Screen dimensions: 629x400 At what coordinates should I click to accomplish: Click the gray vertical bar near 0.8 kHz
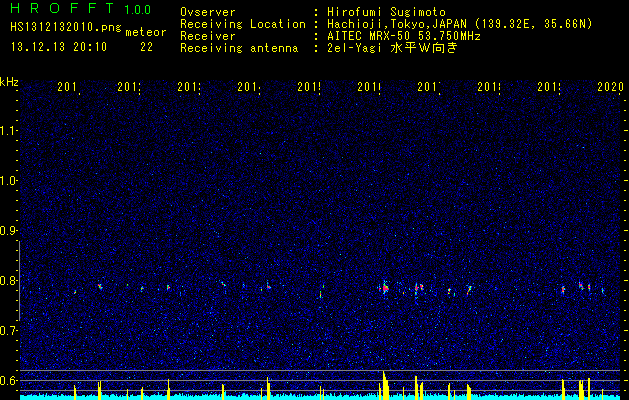(x=19, y=281)
